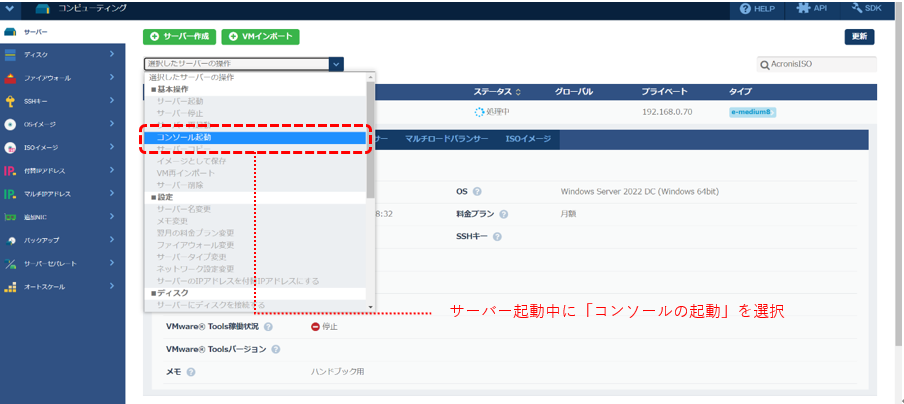This screenshot has width=904, height=404.
Task: Expand the ディスク sidebar chevron
Action: coord(111,54)
